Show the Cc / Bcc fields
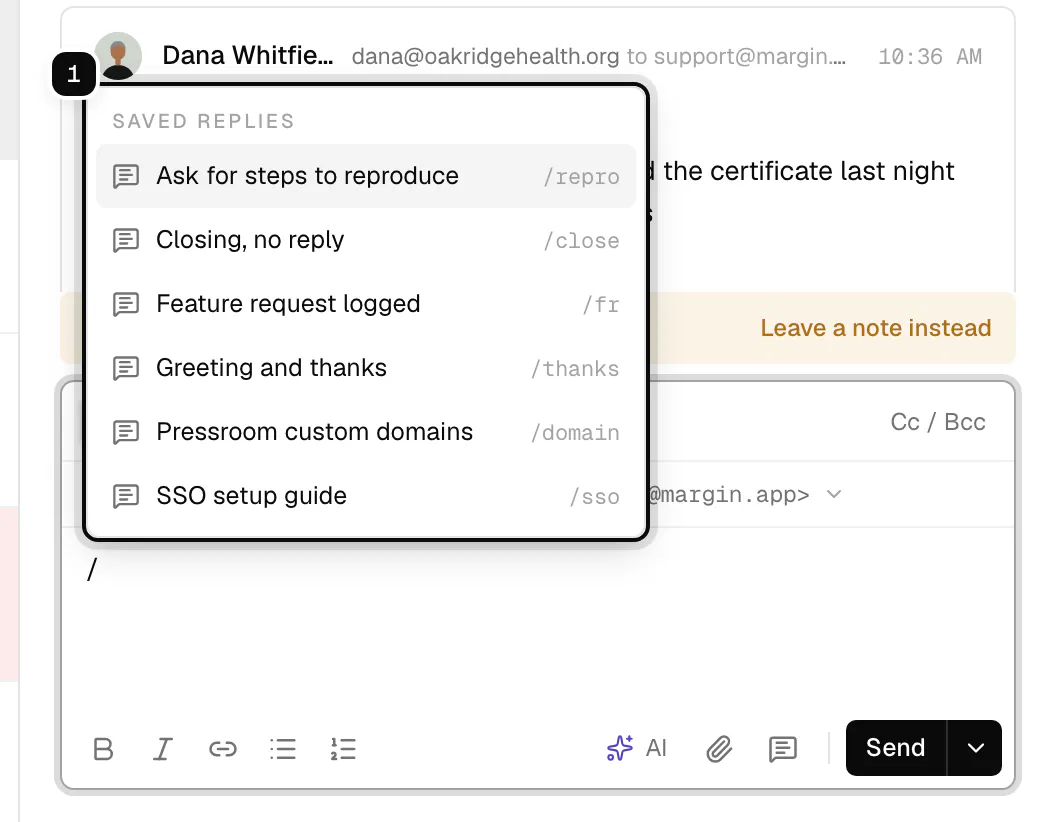The height and width of the screenshot is (822, 1056). click(937, 422)
